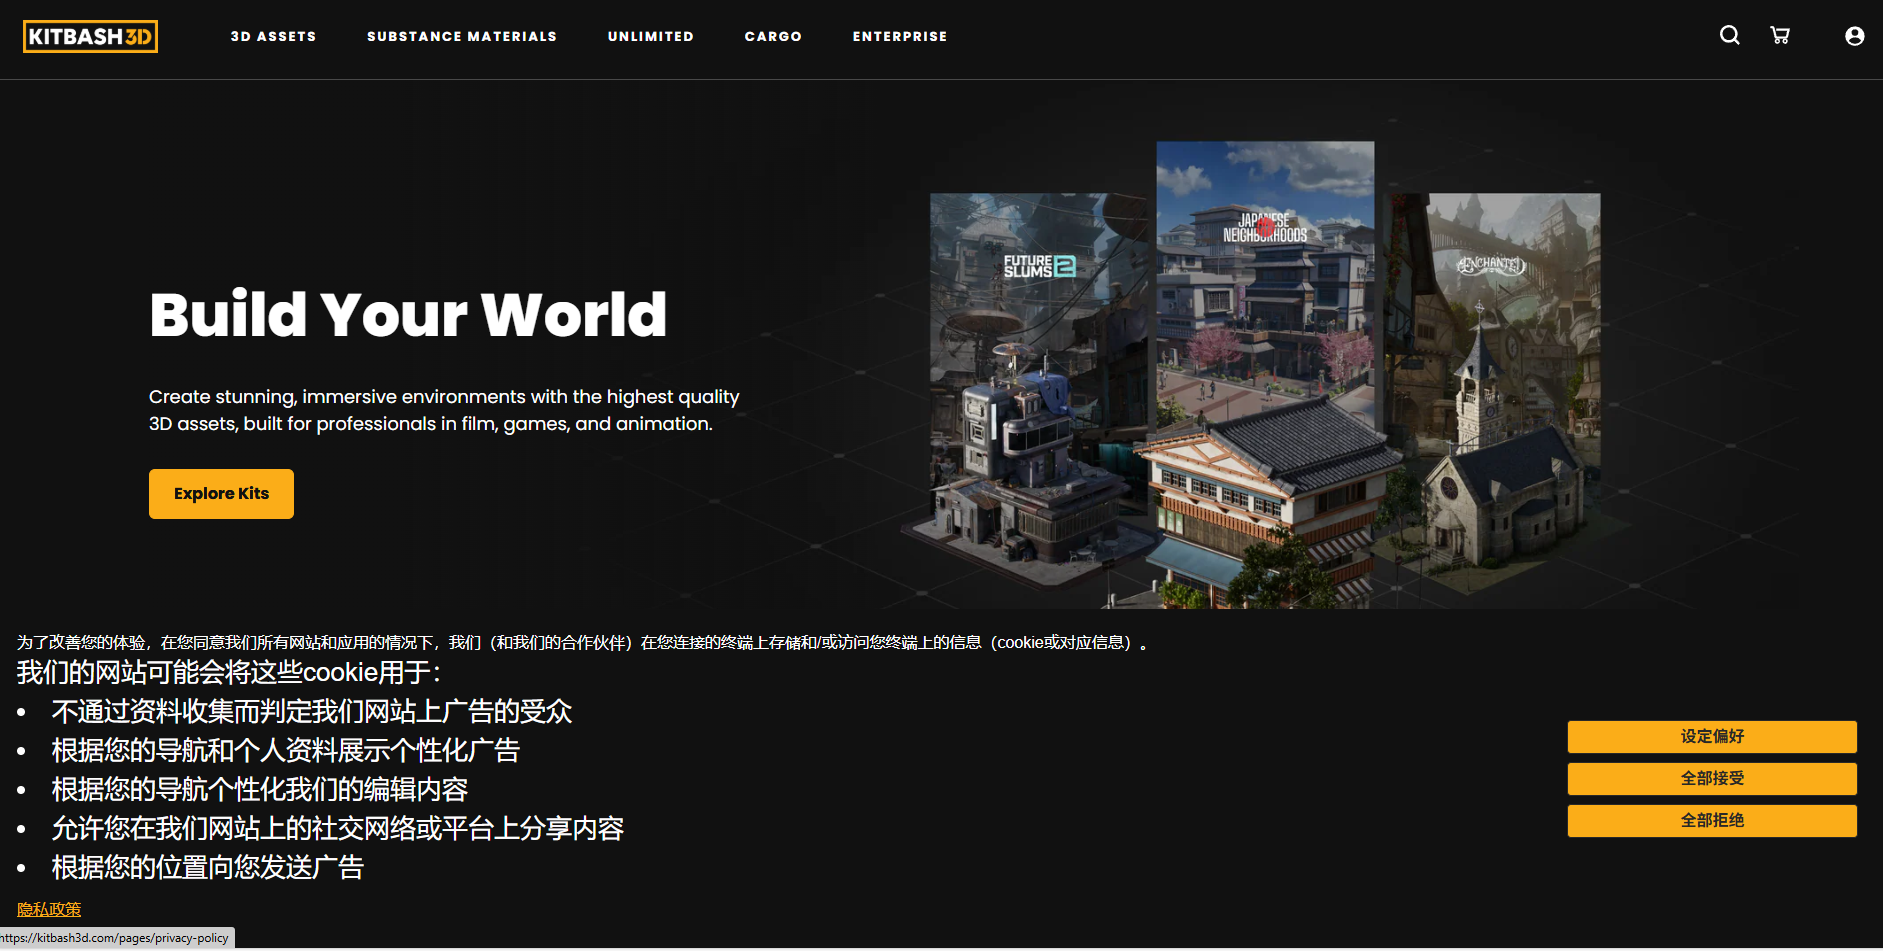Open the Substance Materials menu

point(462,36)
